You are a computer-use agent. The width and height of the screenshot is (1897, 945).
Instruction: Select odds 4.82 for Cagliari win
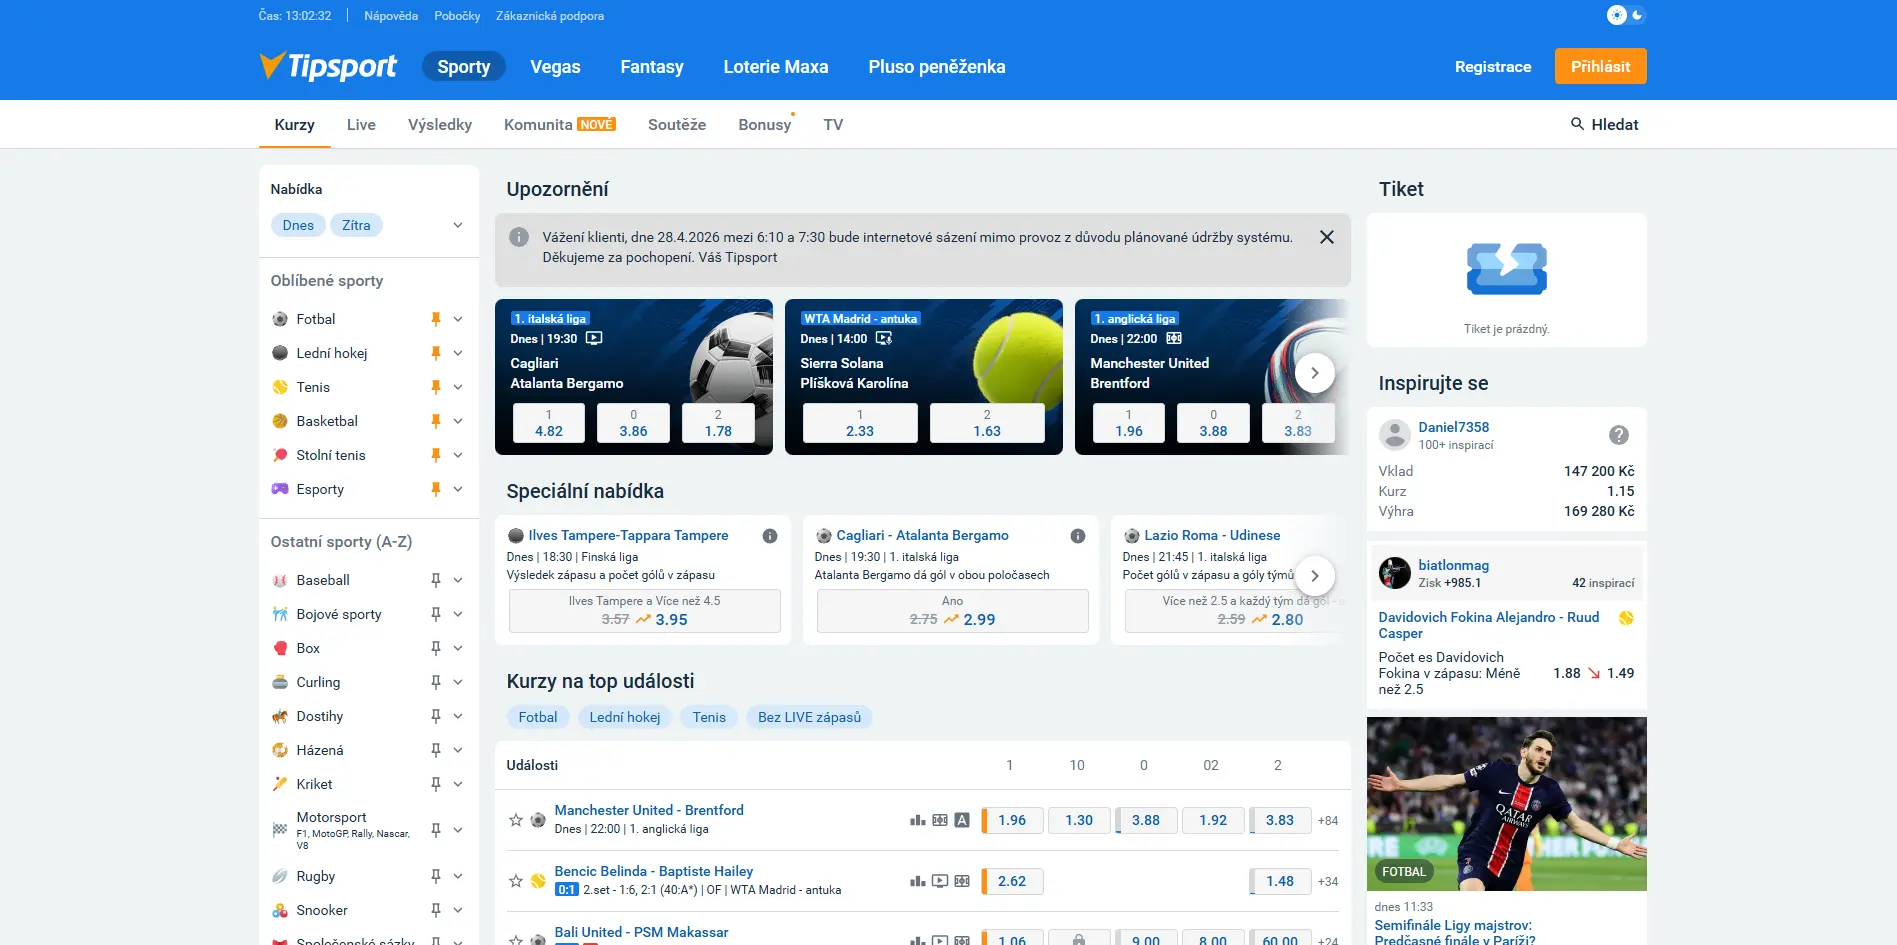549,423
